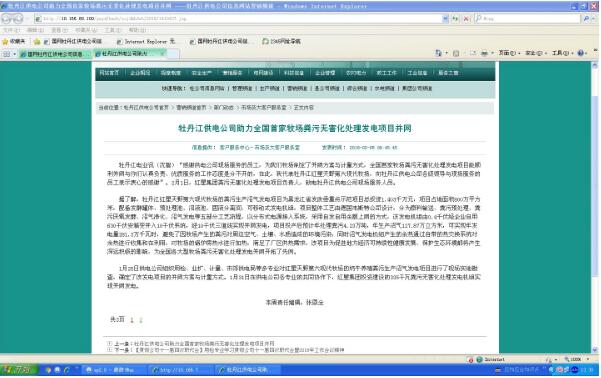Click the blue help question-mark icon

(581, 53)
